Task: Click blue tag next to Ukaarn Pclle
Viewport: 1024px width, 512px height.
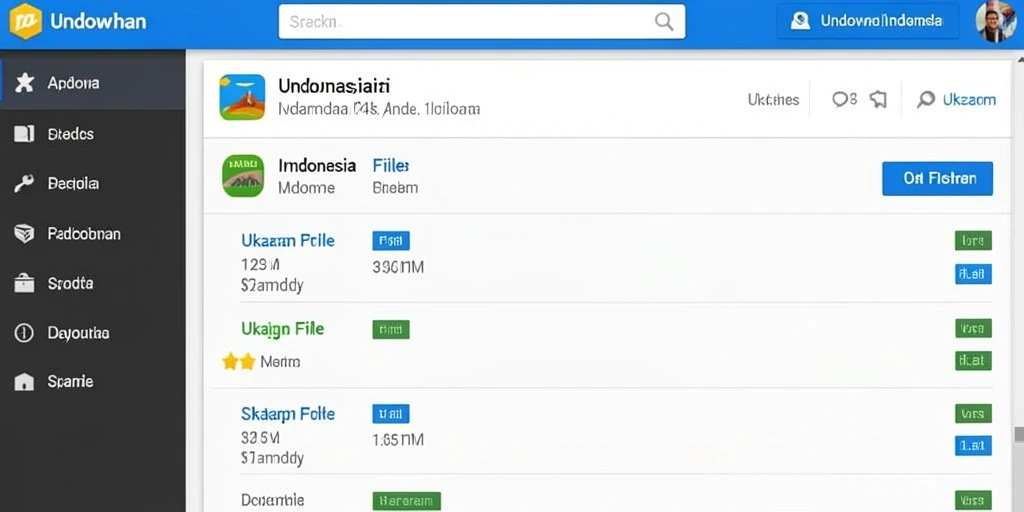Action: 391,241
